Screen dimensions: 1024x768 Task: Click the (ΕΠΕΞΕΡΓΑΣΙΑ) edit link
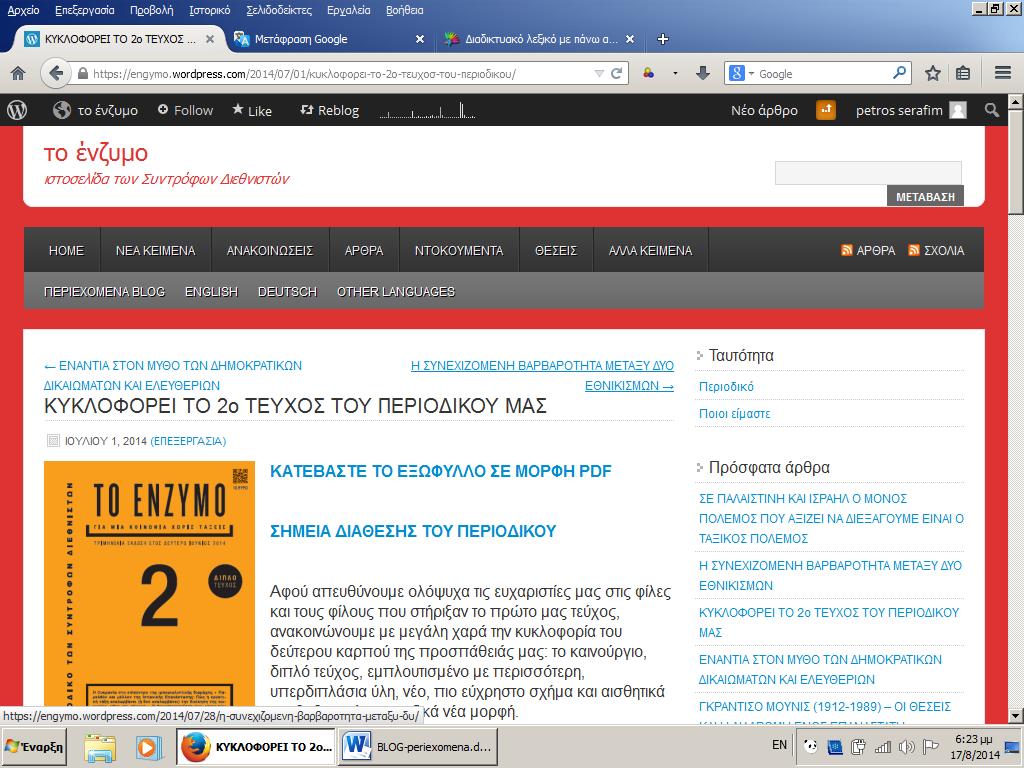coord(188,441)
